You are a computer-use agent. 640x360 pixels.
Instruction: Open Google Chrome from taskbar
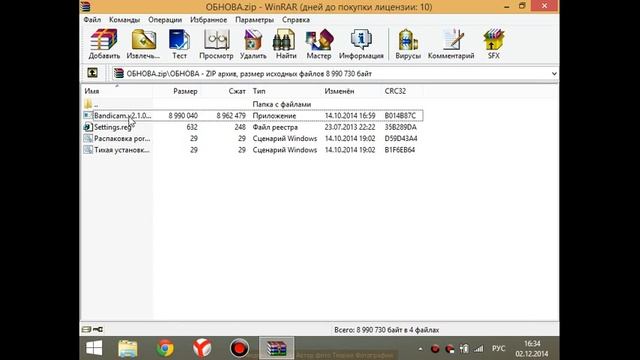[165, 348]
